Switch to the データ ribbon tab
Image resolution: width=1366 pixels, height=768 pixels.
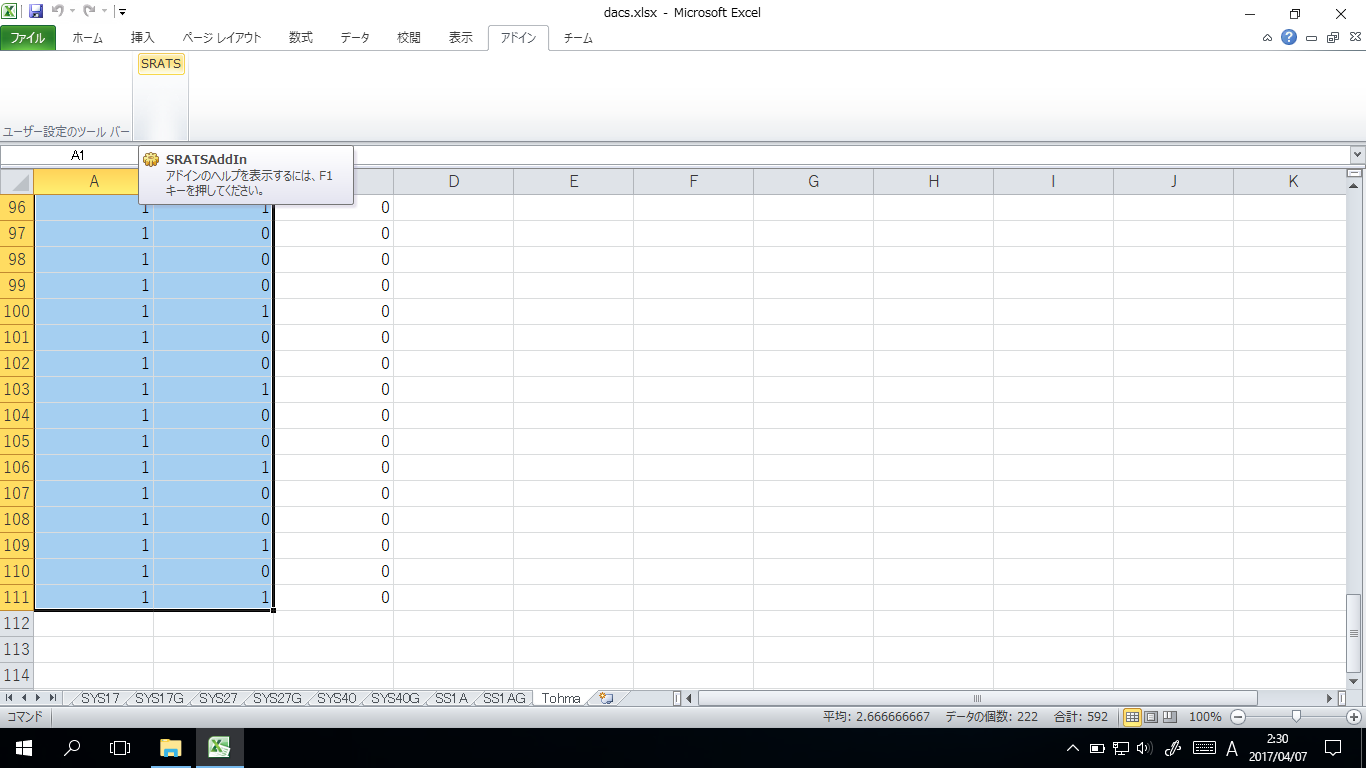click(x=355, y=38)
